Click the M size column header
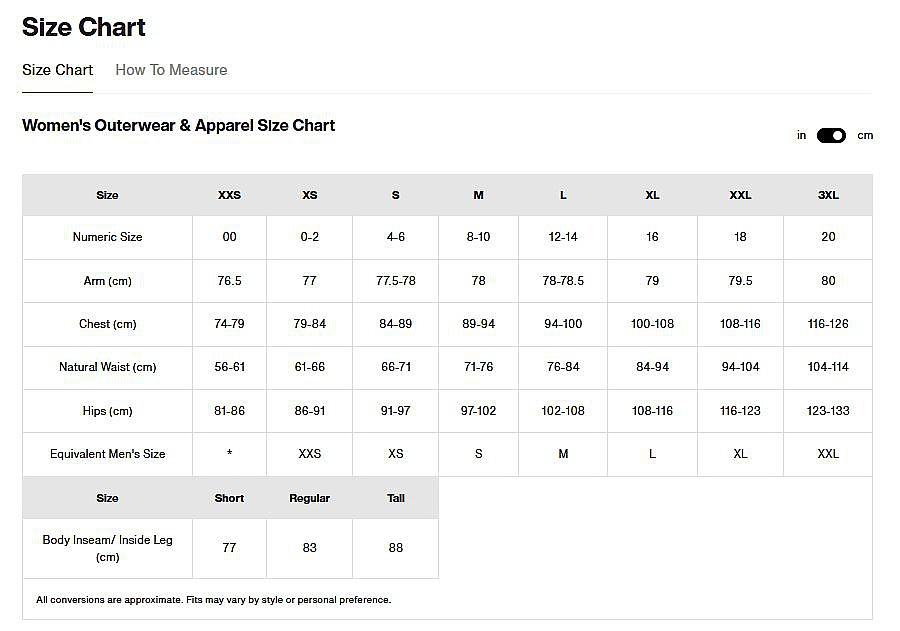This screenshot has width=900, height=631. pos(478,195)
